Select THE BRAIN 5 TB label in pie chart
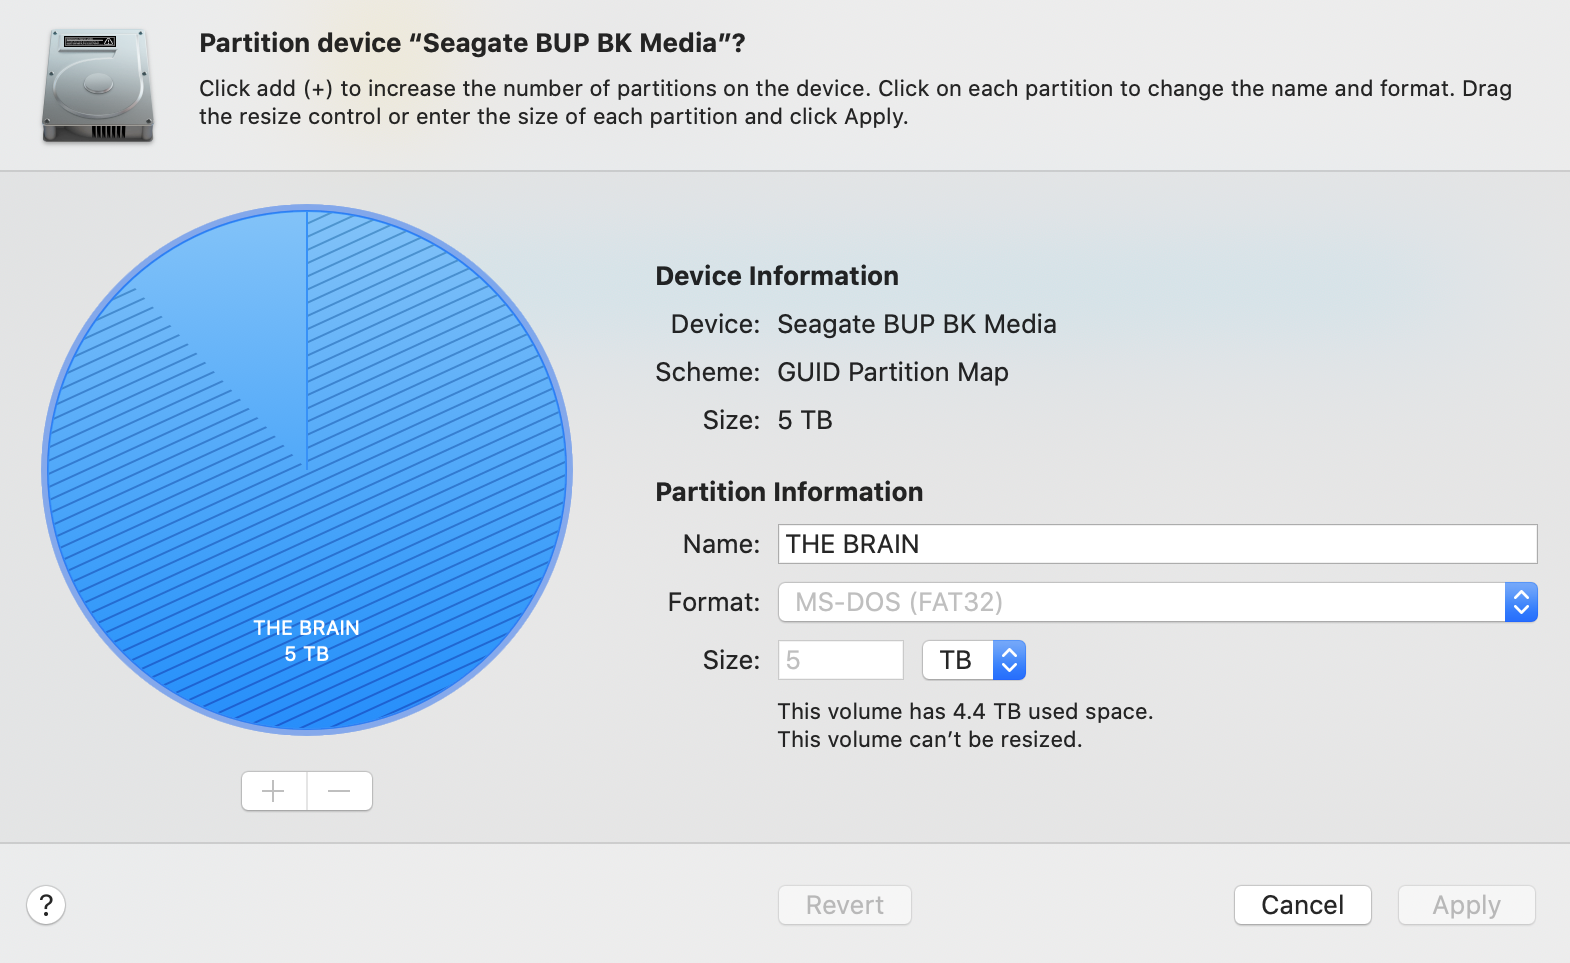 pyautogui.click(x=306, y=641)
